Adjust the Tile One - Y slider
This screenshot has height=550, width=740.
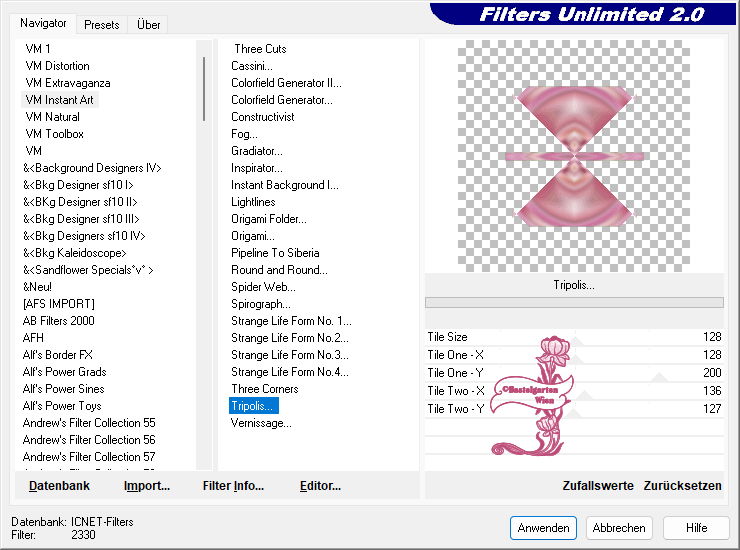(580, 374)
